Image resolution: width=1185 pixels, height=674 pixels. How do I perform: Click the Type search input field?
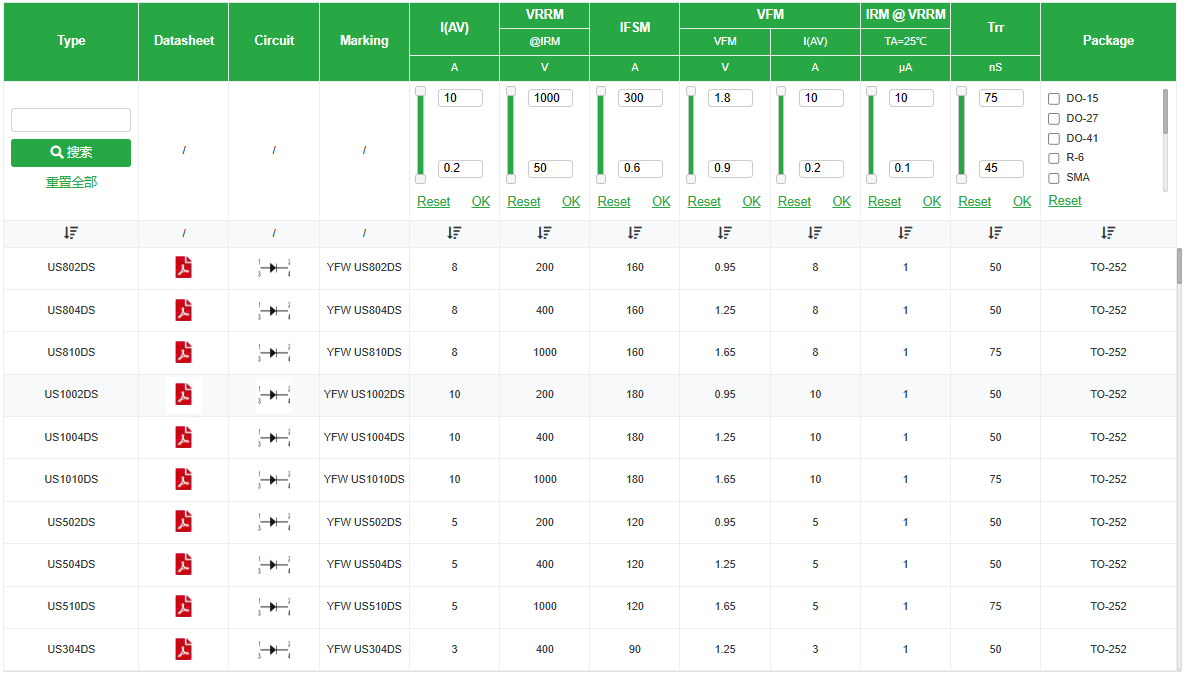pyautogui.click(x=71, y=120)
